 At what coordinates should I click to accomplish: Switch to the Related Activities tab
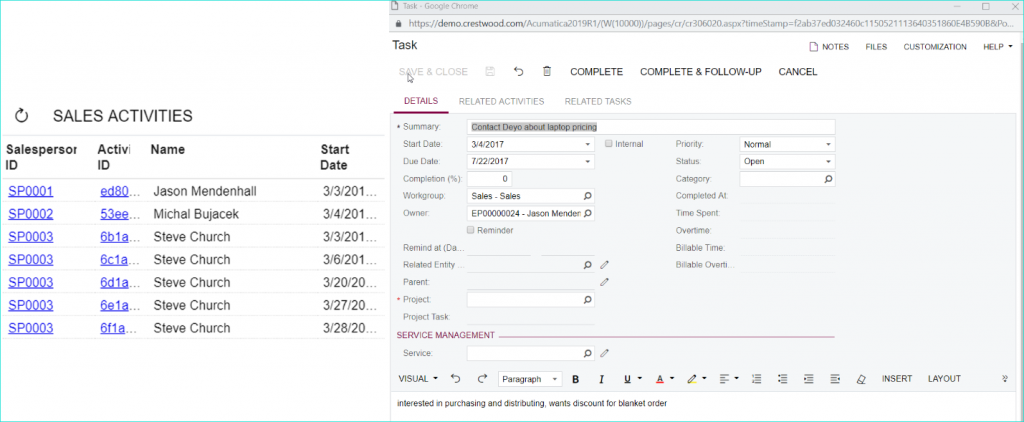[x=502, y=101]
